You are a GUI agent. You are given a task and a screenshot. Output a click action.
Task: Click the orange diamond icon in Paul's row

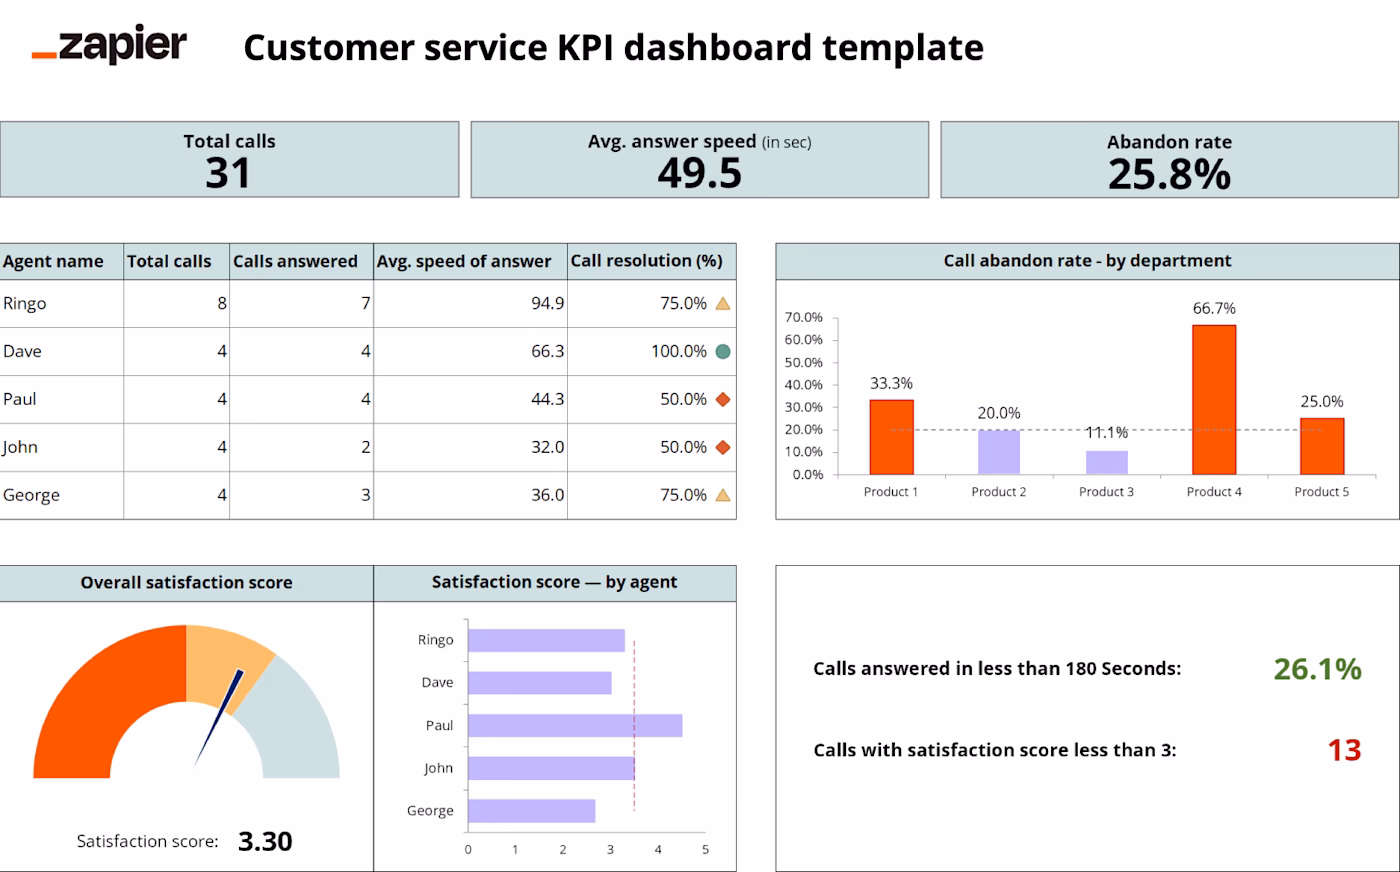[x=723, y=399]
